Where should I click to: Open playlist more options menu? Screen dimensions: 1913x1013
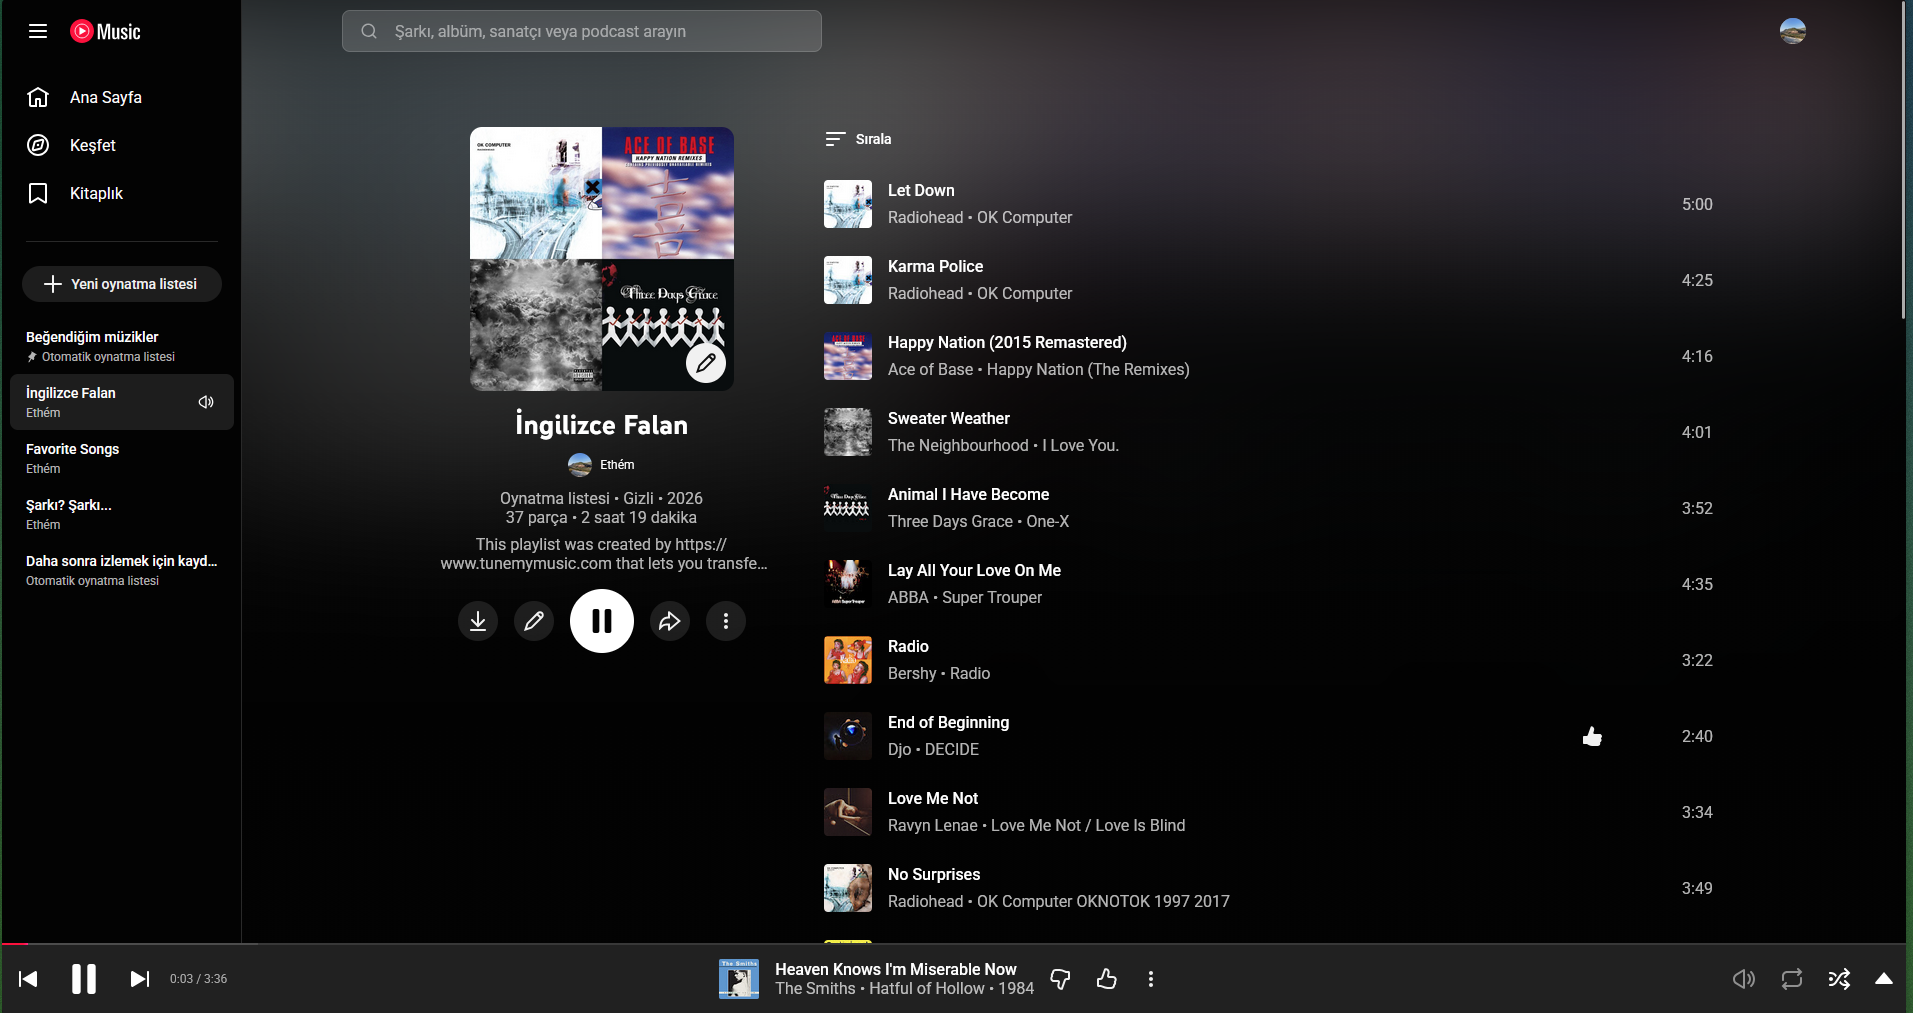726,621
